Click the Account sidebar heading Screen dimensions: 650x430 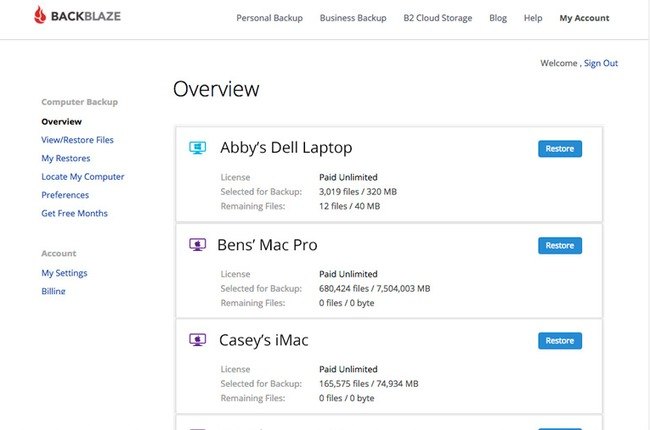tap(58, 253)
